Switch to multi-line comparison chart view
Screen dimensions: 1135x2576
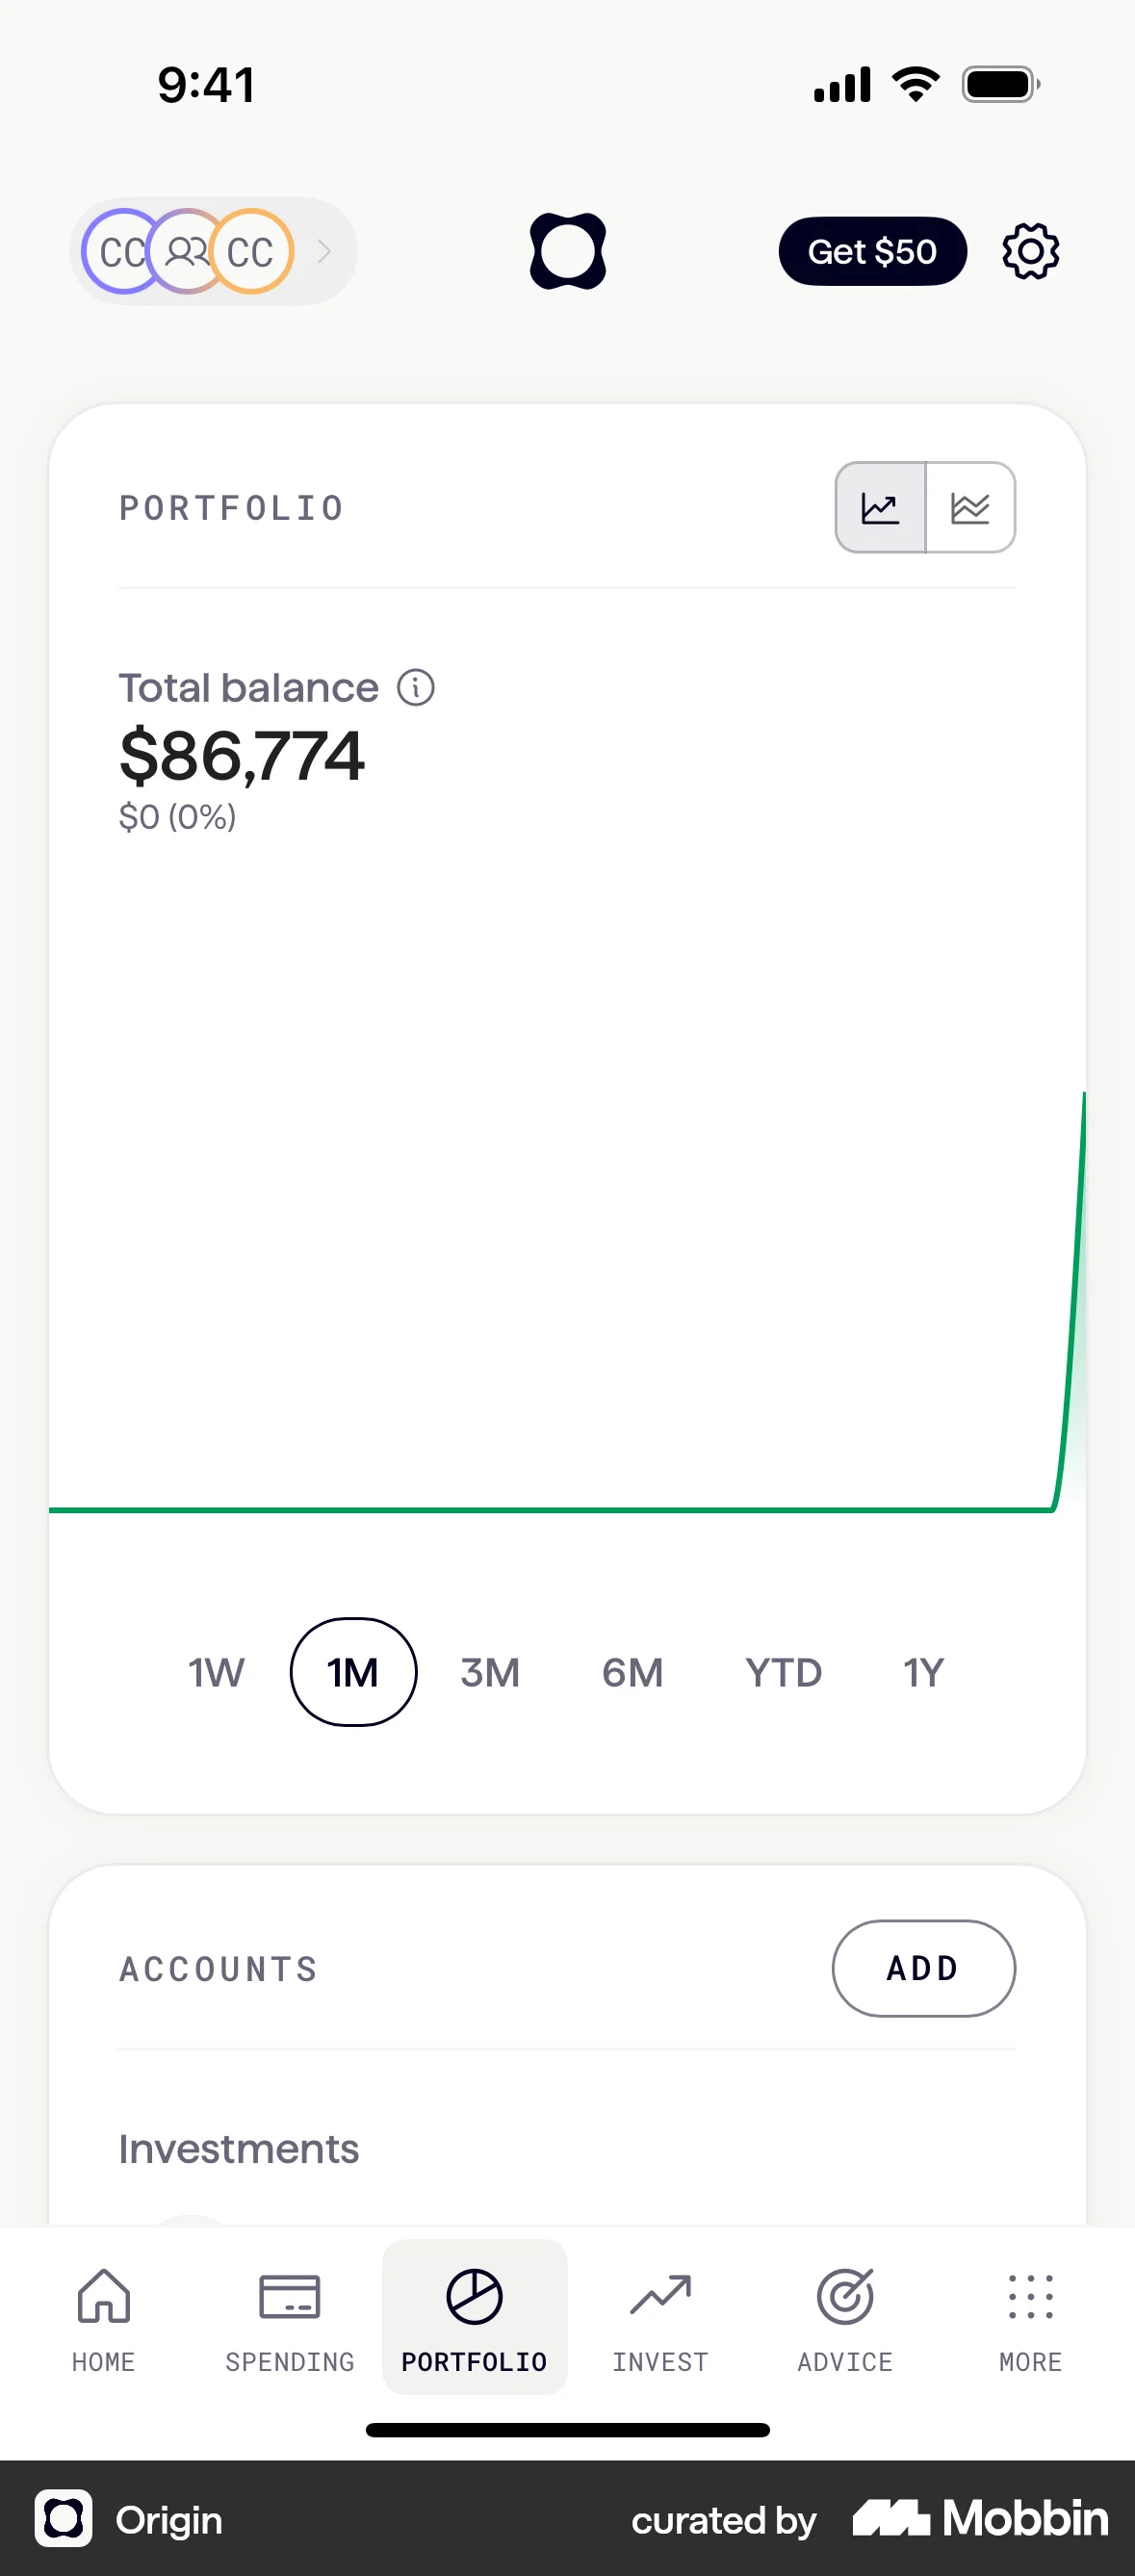pyautogui.click(x=970, y=508)
